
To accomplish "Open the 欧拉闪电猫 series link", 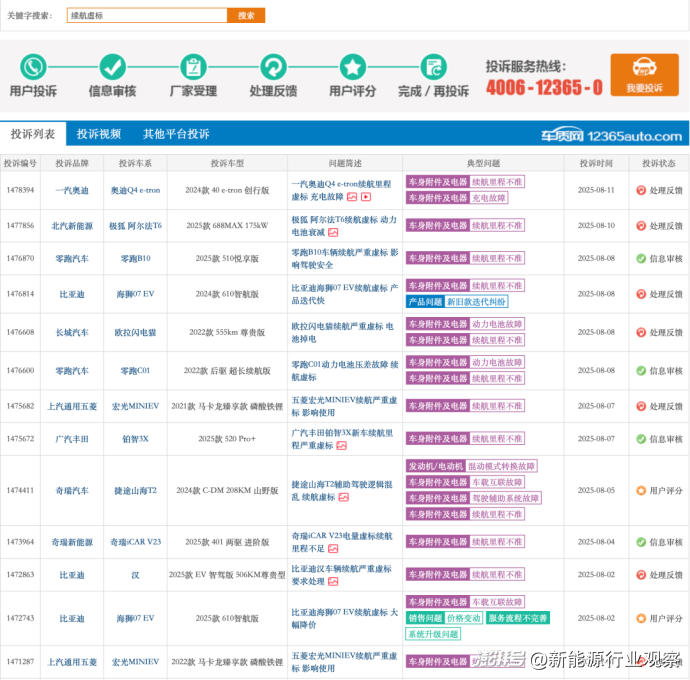I will (135, 332).
